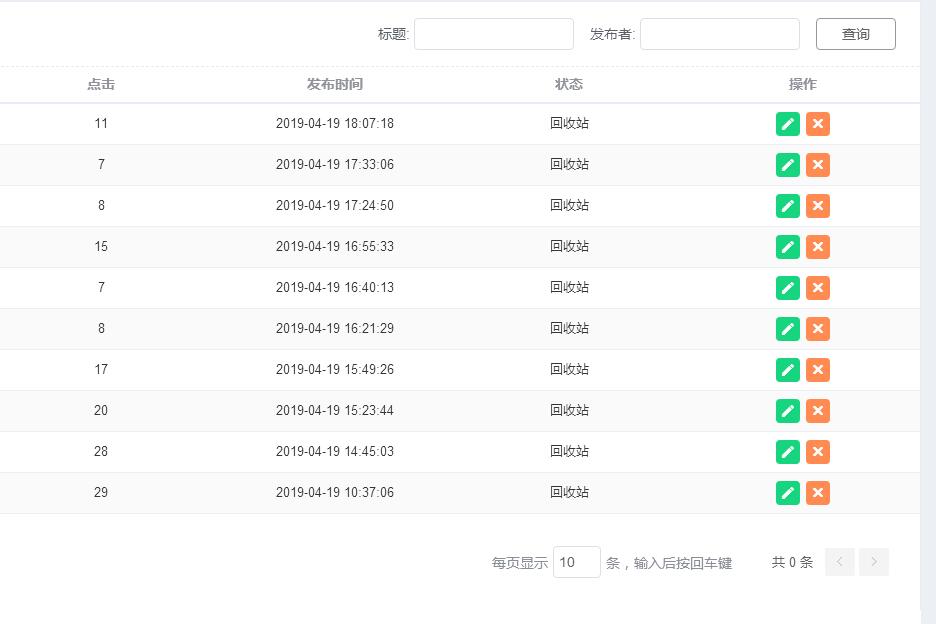The image size is (936, 624).
Task: Click the 点击 column header
Action: (x=101, y=85)
